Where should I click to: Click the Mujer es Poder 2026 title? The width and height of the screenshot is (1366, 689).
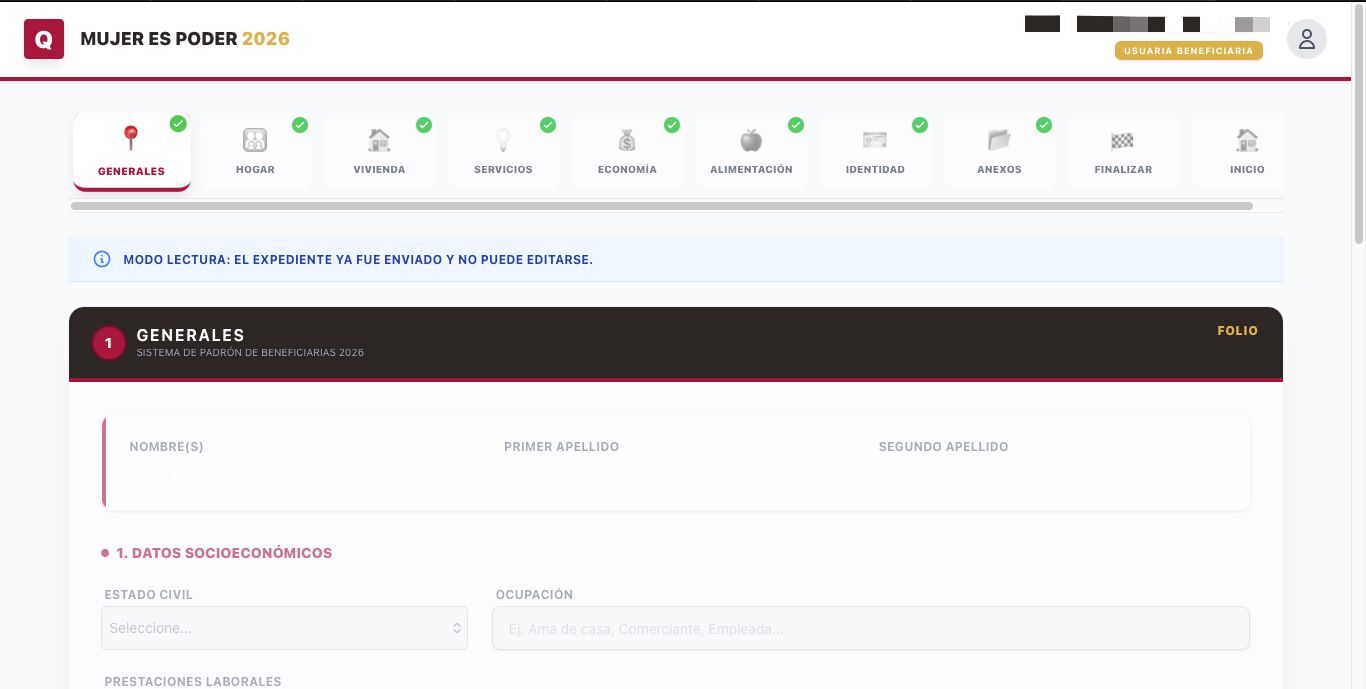pyautogui.click(x=185, y=39)
